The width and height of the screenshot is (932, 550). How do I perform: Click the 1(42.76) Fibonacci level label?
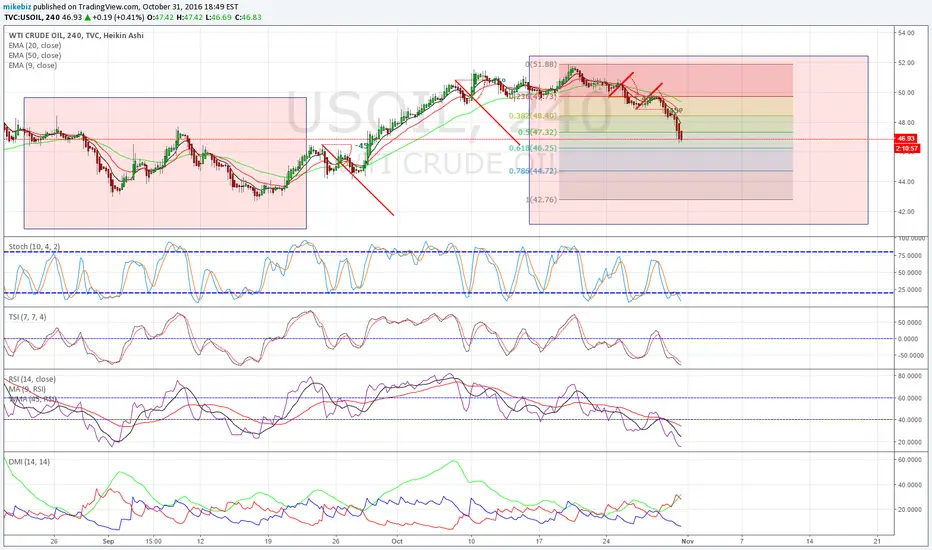(x=541, y=200)
